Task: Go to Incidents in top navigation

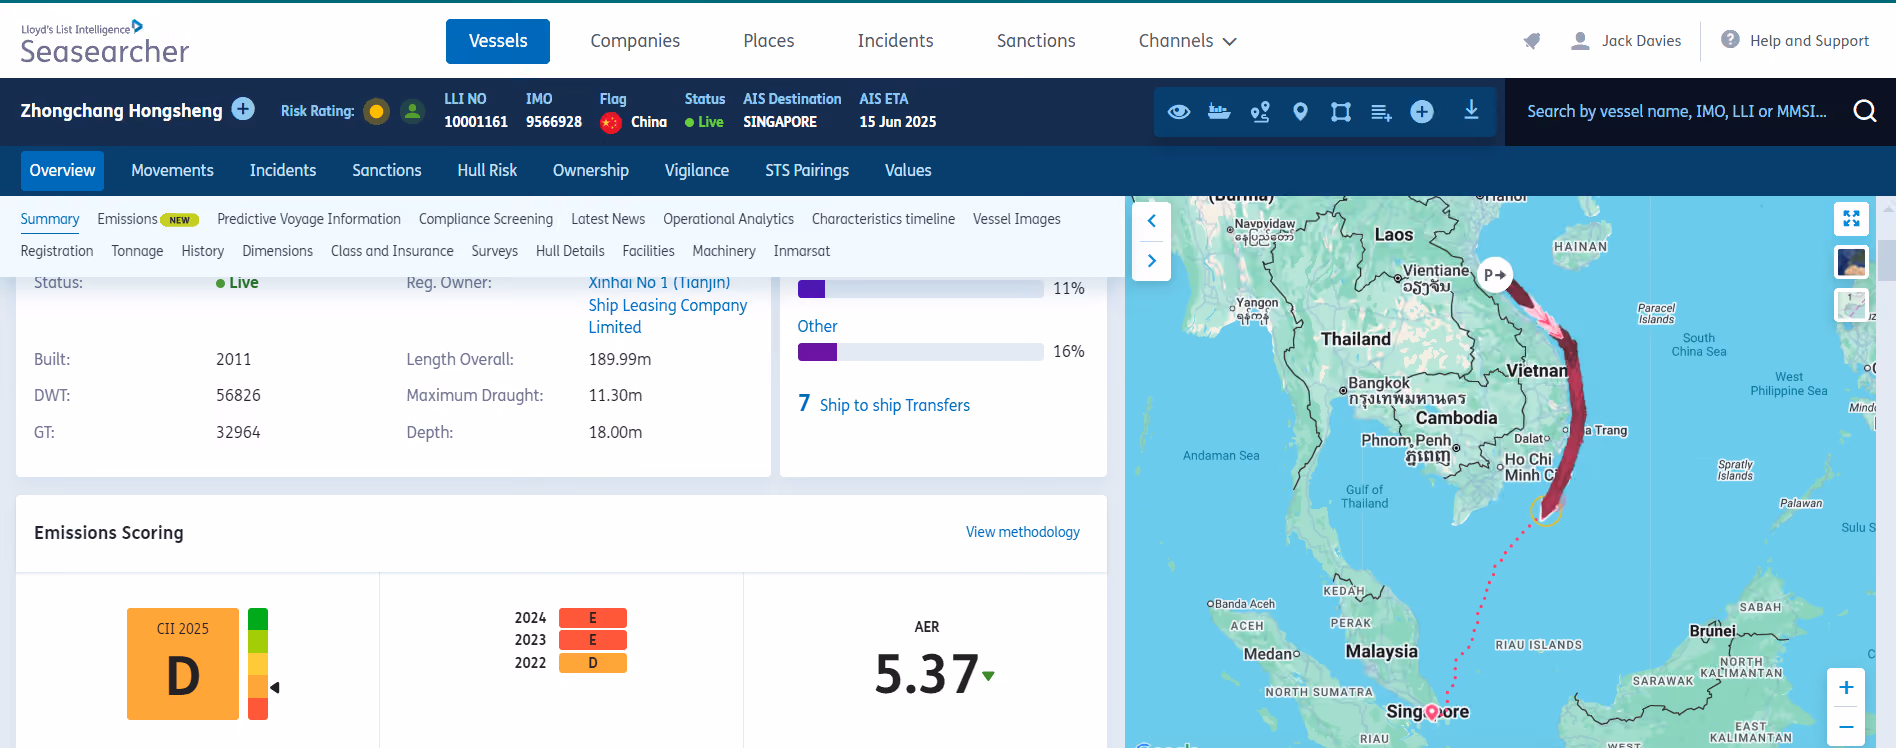Action: (x=895, y=41)
